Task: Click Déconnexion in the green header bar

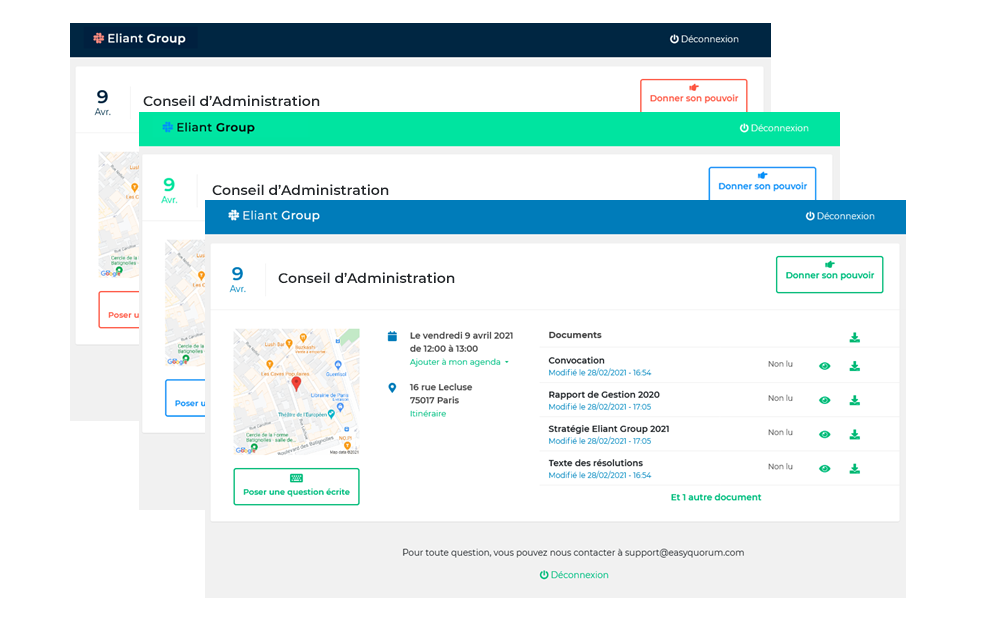Action: (x=772, y=128)
